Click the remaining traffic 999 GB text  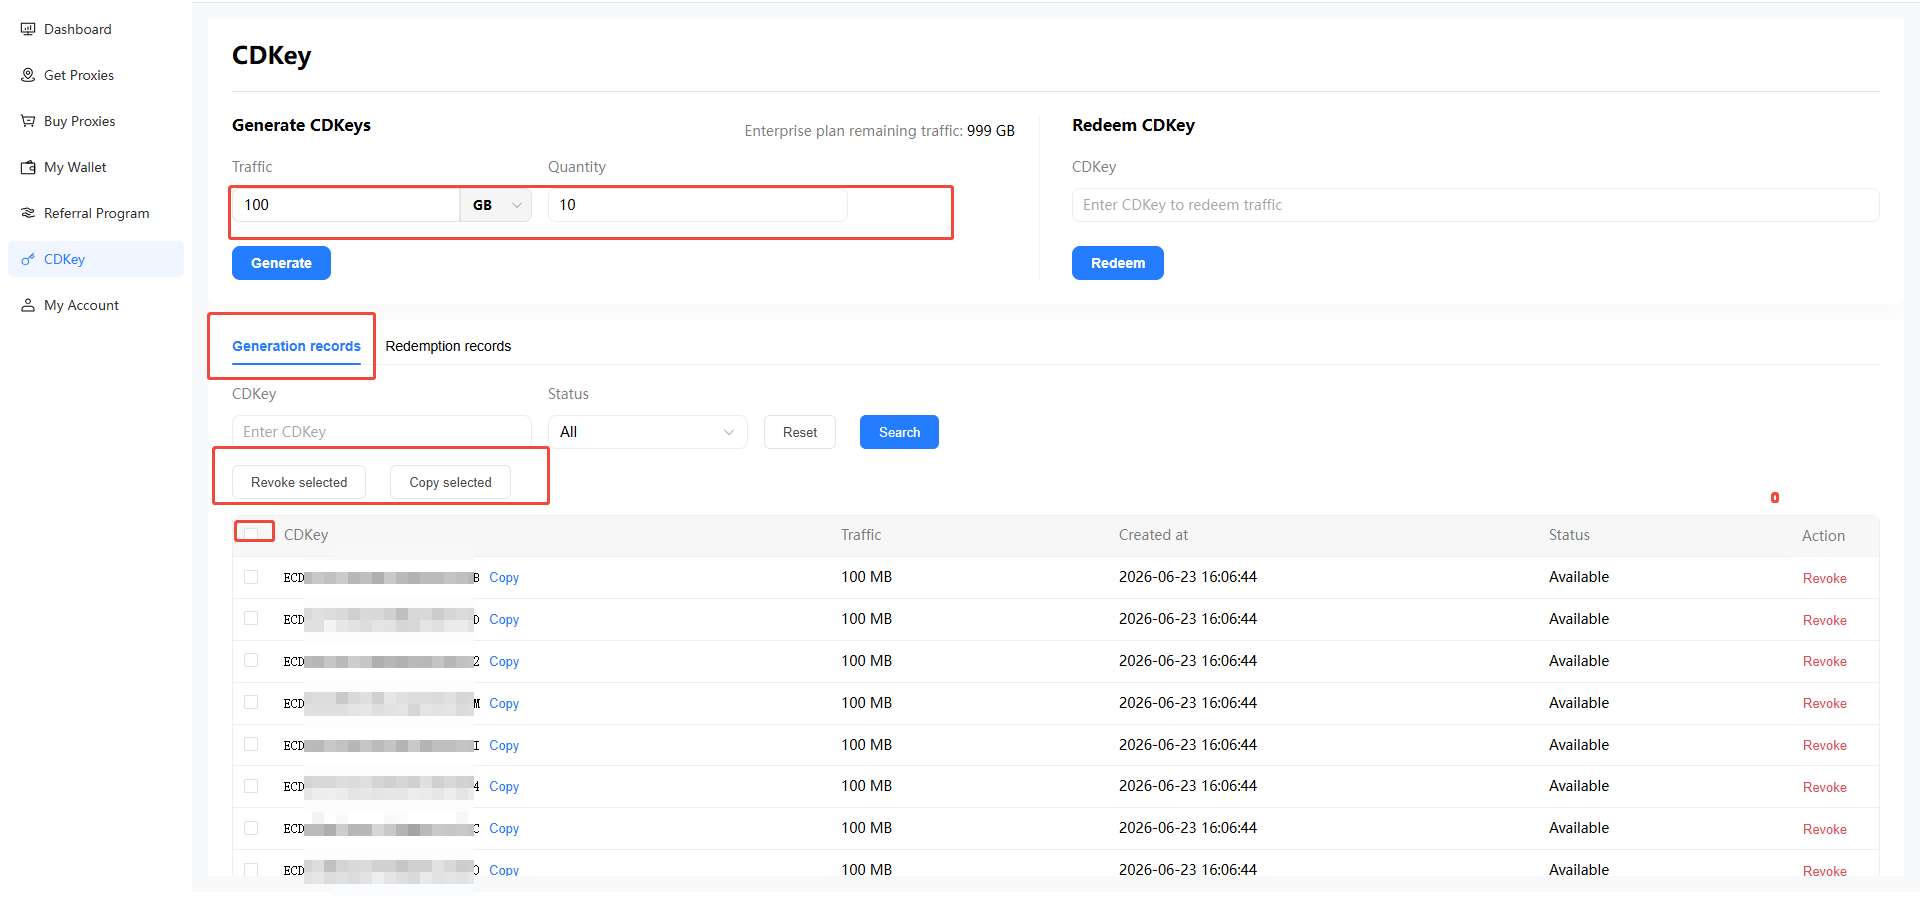990,131
